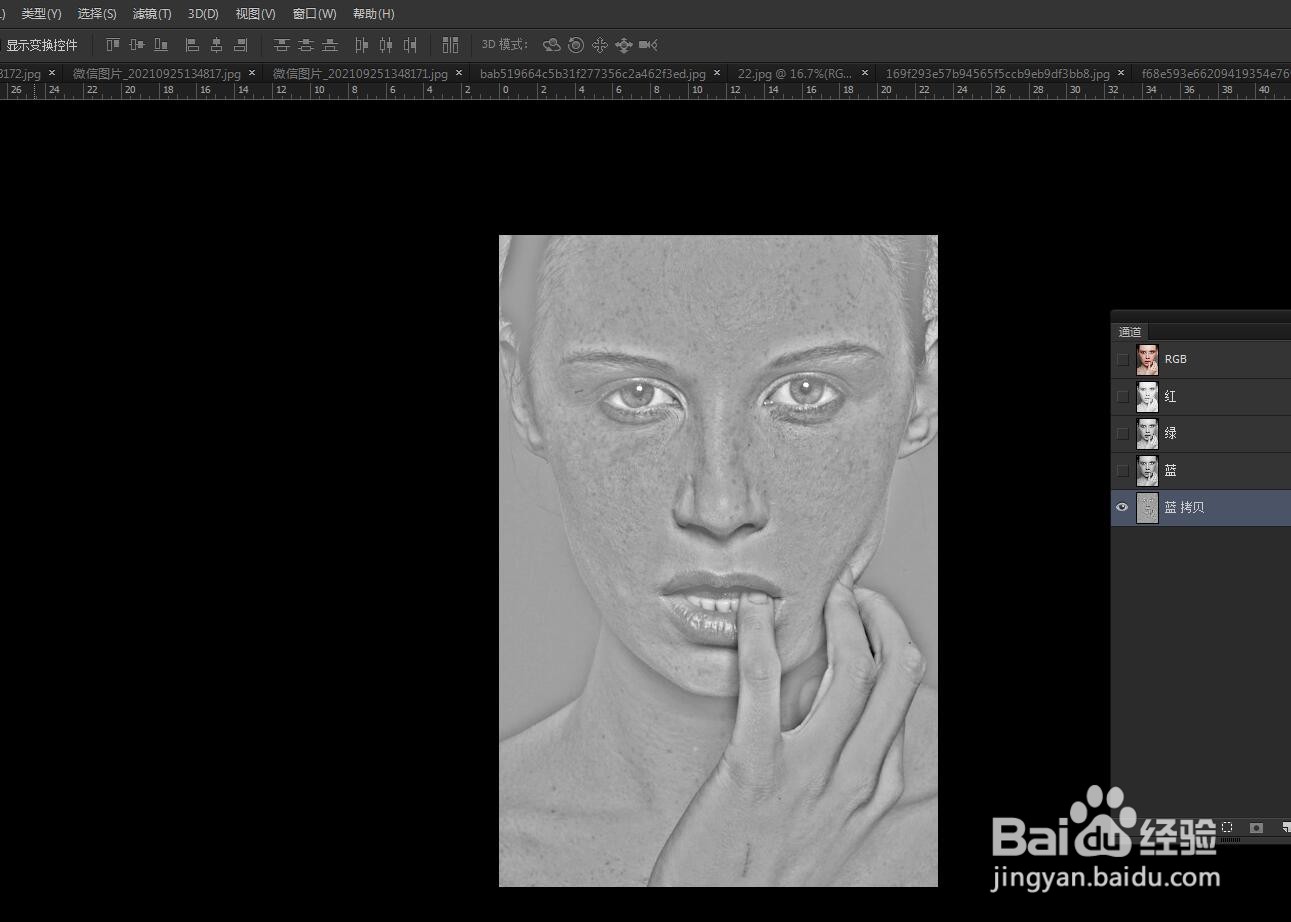
Task: Close the 169f293e57b94565f5ccb9eb9df3bb8.jpg tab
Action: [x=1121, y=73]
